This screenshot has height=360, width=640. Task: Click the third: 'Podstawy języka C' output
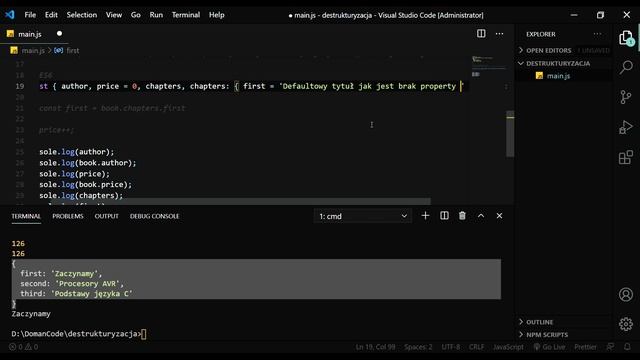click(x=76, y=293)
